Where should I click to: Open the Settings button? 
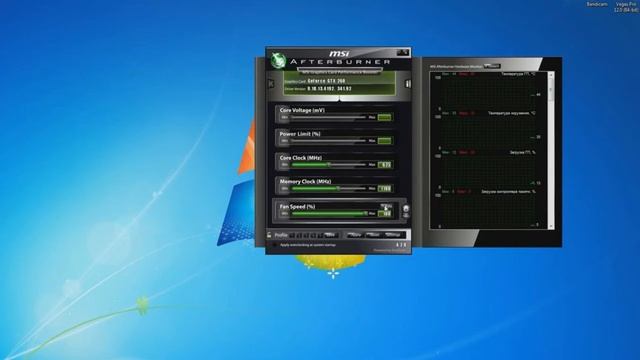[x=393, y=235]
